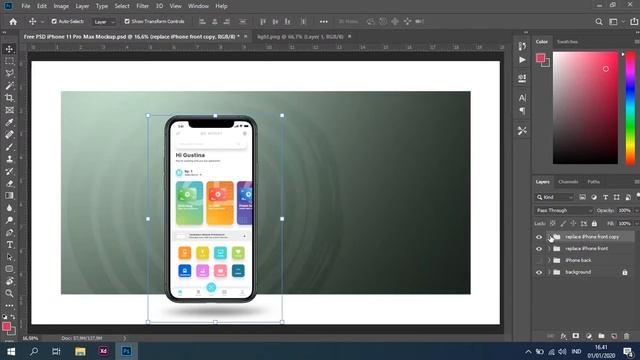Toggle Show Transform Controls checkbox
The height and width of the screenshot is (360, 640).
(127, 21)
